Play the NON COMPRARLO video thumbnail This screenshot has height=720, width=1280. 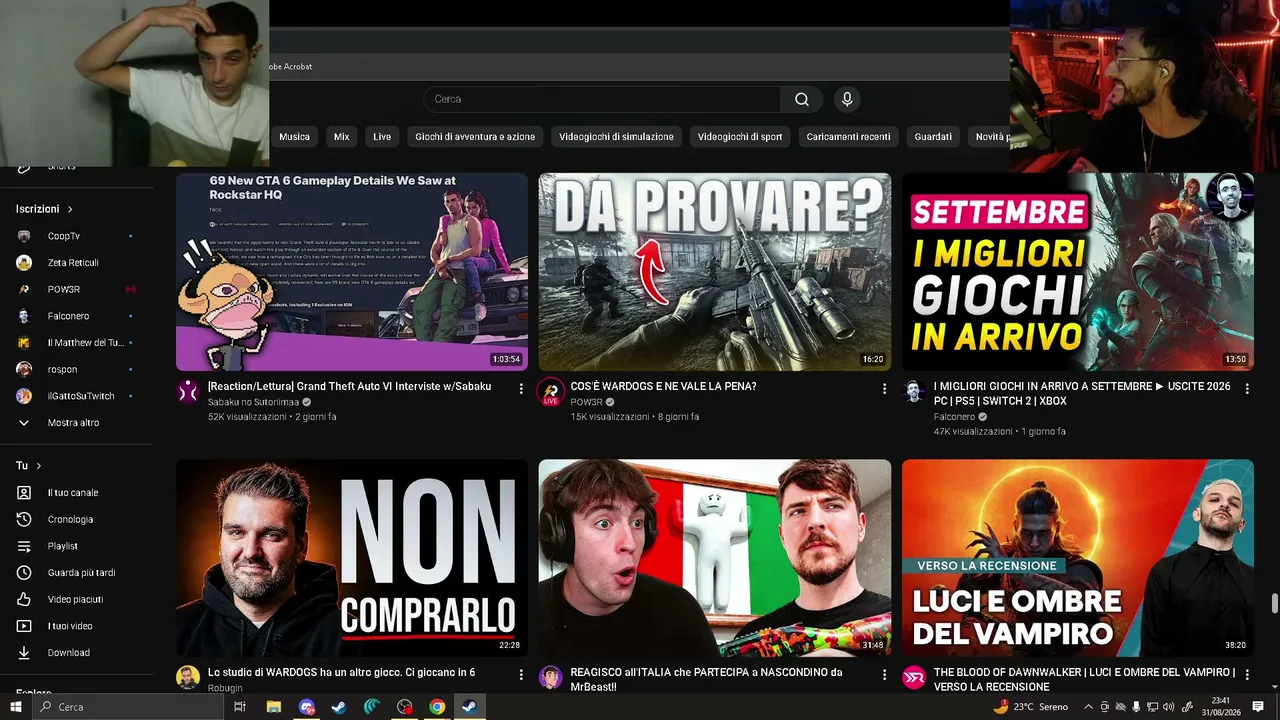click(352, 558)
